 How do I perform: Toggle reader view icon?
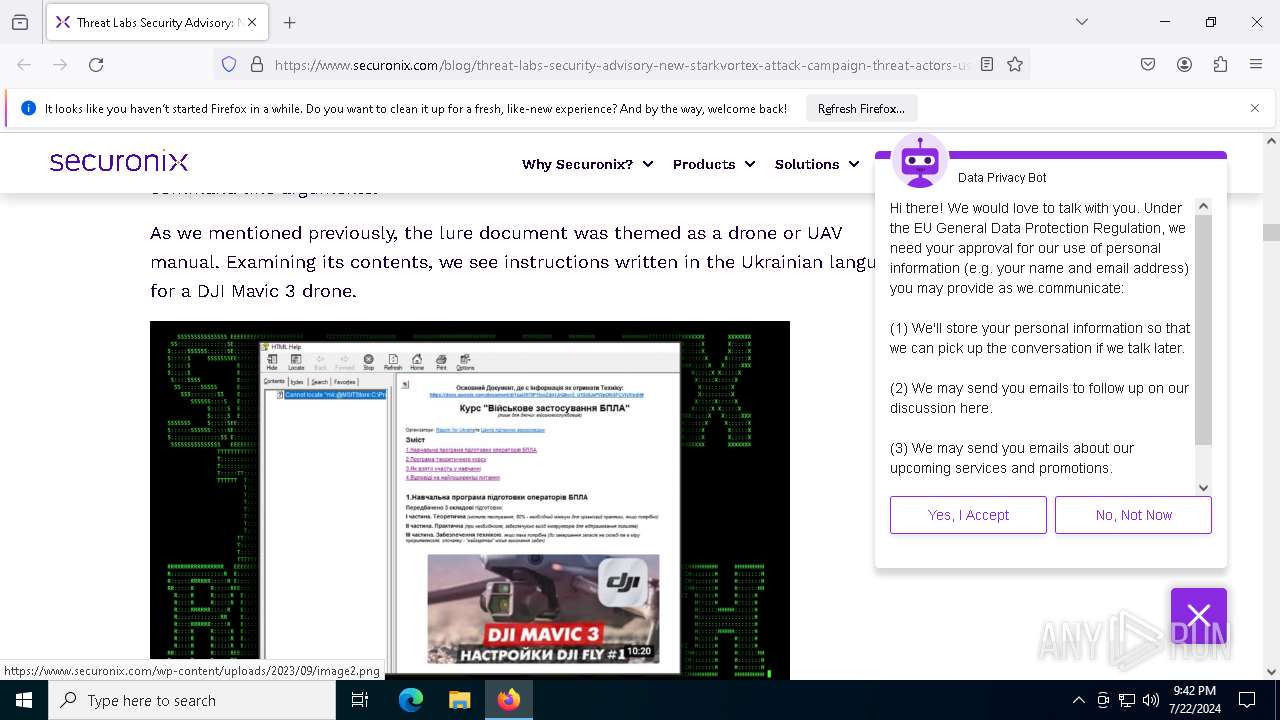987,64
